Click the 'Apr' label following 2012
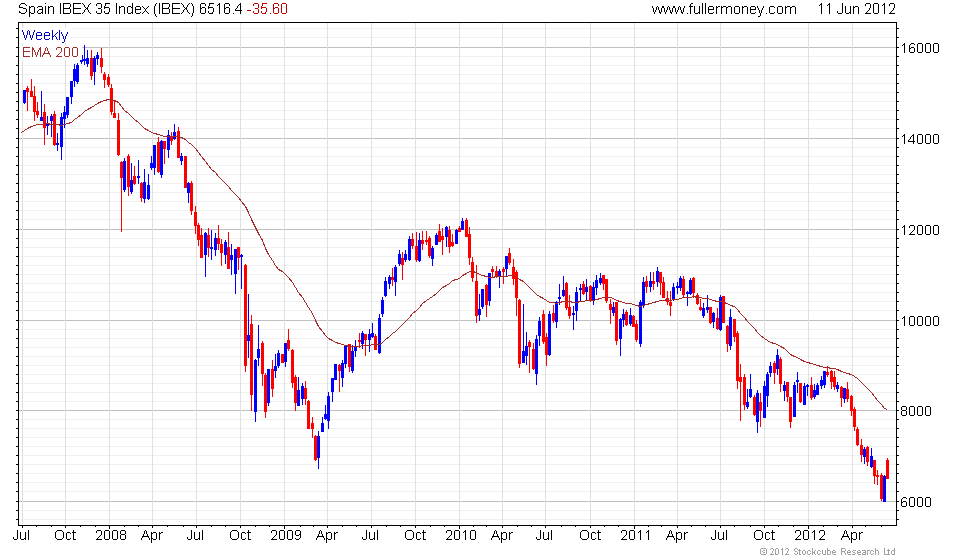 click(x=852, y=536)
